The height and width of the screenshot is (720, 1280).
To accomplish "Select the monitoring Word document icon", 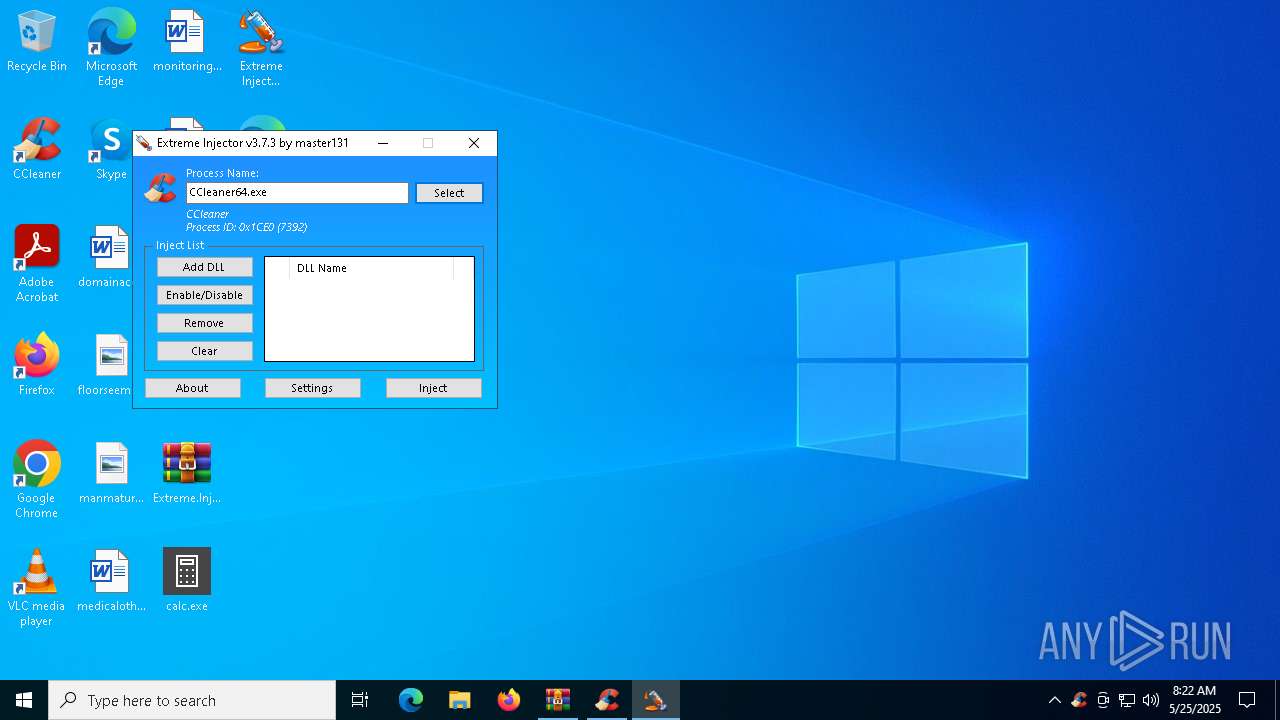I will click(x=187, y=42).
